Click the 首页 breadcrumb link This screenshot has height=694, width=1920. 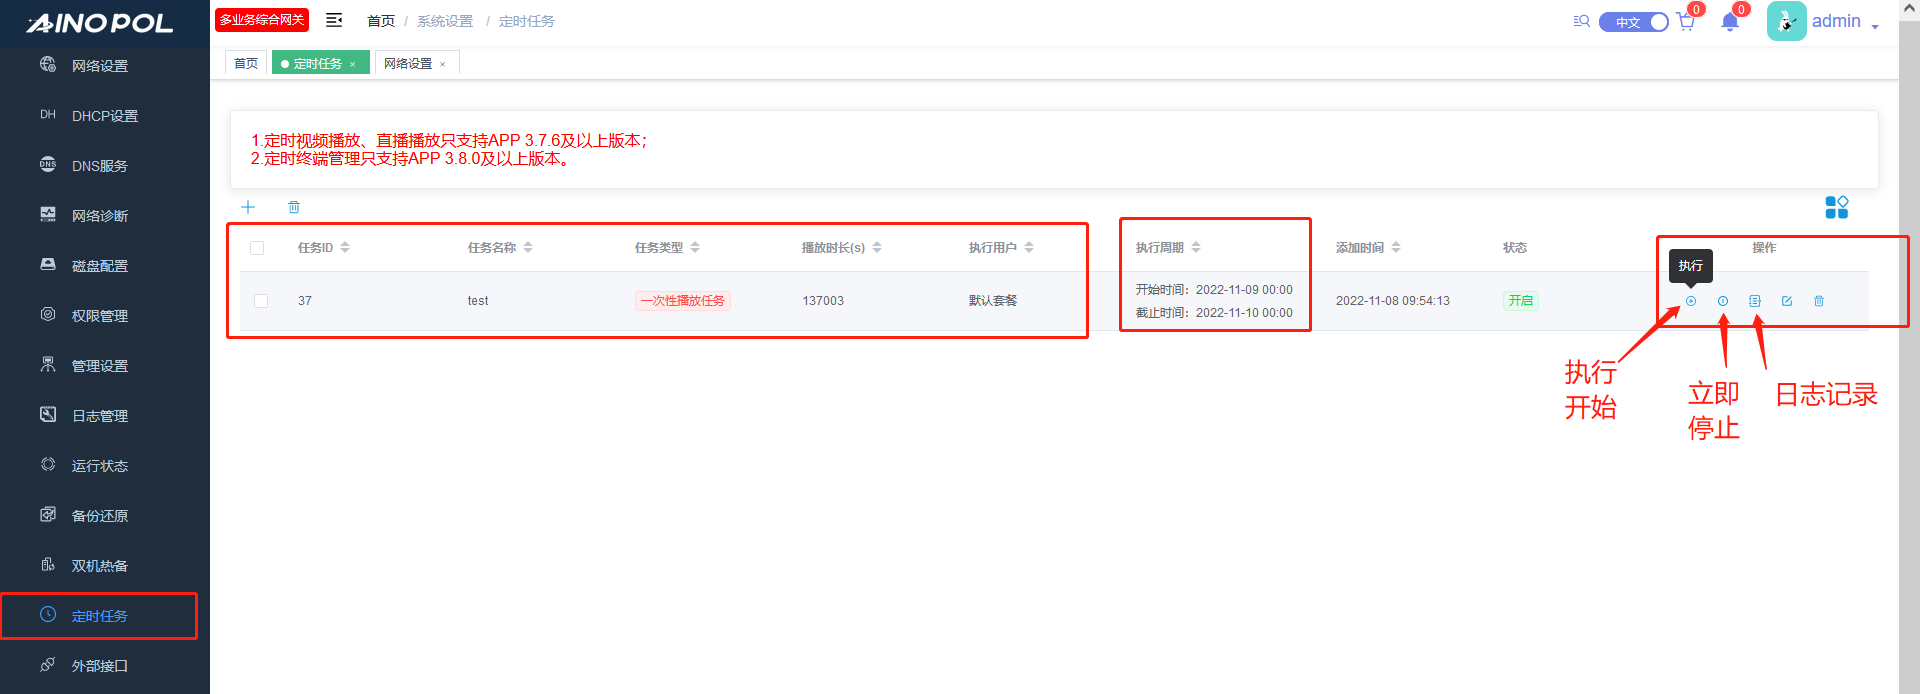coord(380,21)
